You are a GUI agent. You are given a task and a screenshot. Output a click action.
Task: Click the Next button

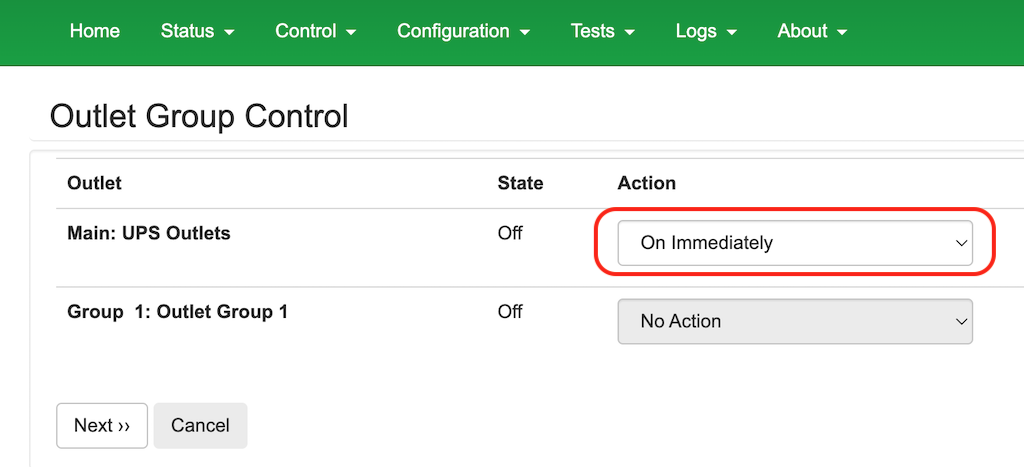pyautogui.click(x=102, y=426)
